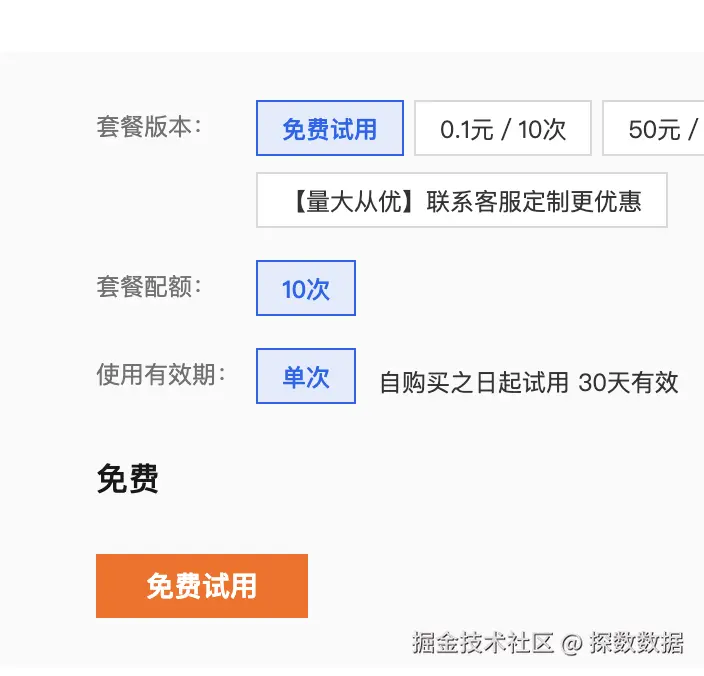Click the 30天有效 validity note
Screen dimensions: 704x676
pyautogui.click(x=628, y=382)
